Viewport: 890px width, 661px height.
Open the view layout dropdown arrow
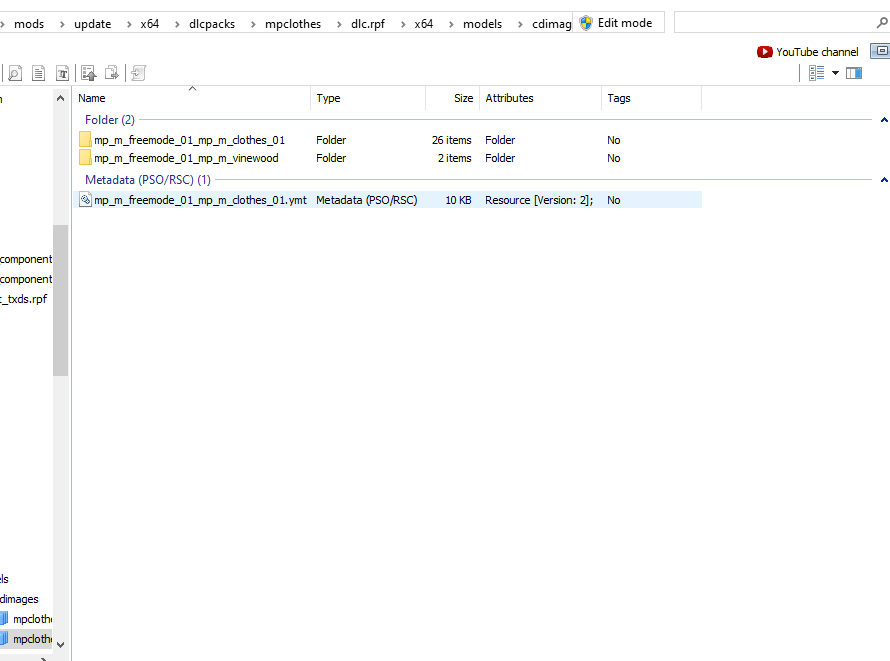(836, 73)
